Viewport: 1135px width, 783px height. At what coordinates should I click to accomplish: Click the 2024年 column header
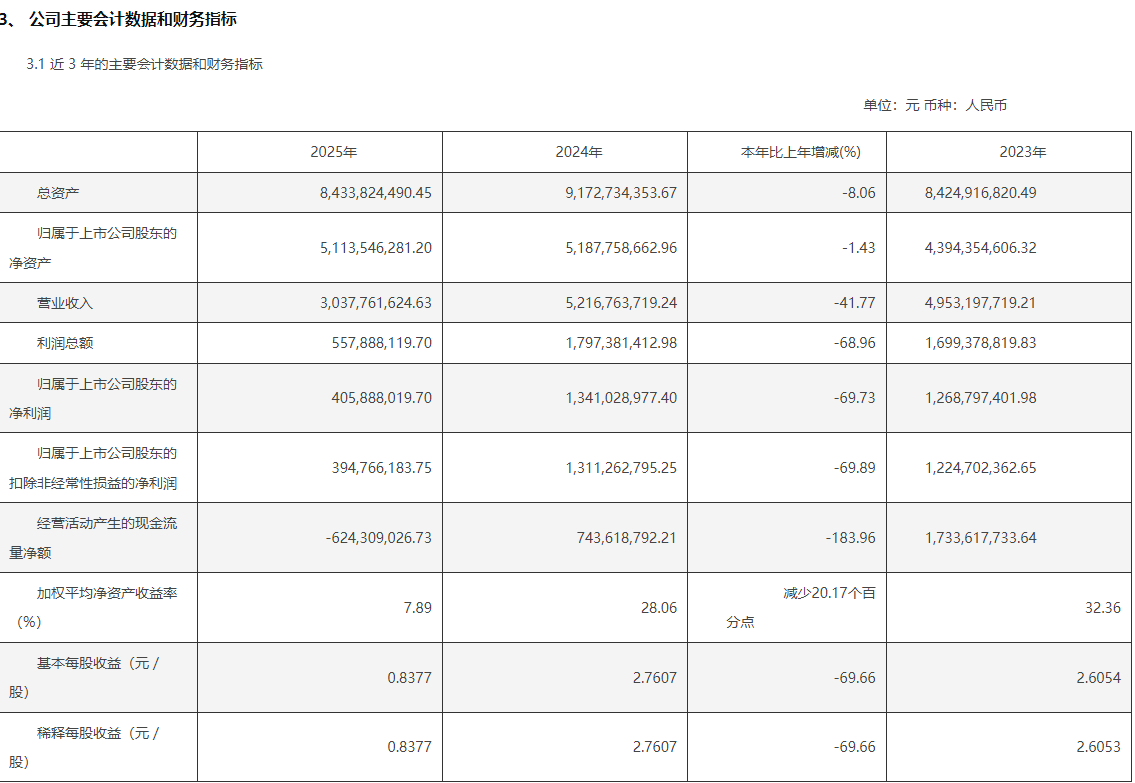579,152
